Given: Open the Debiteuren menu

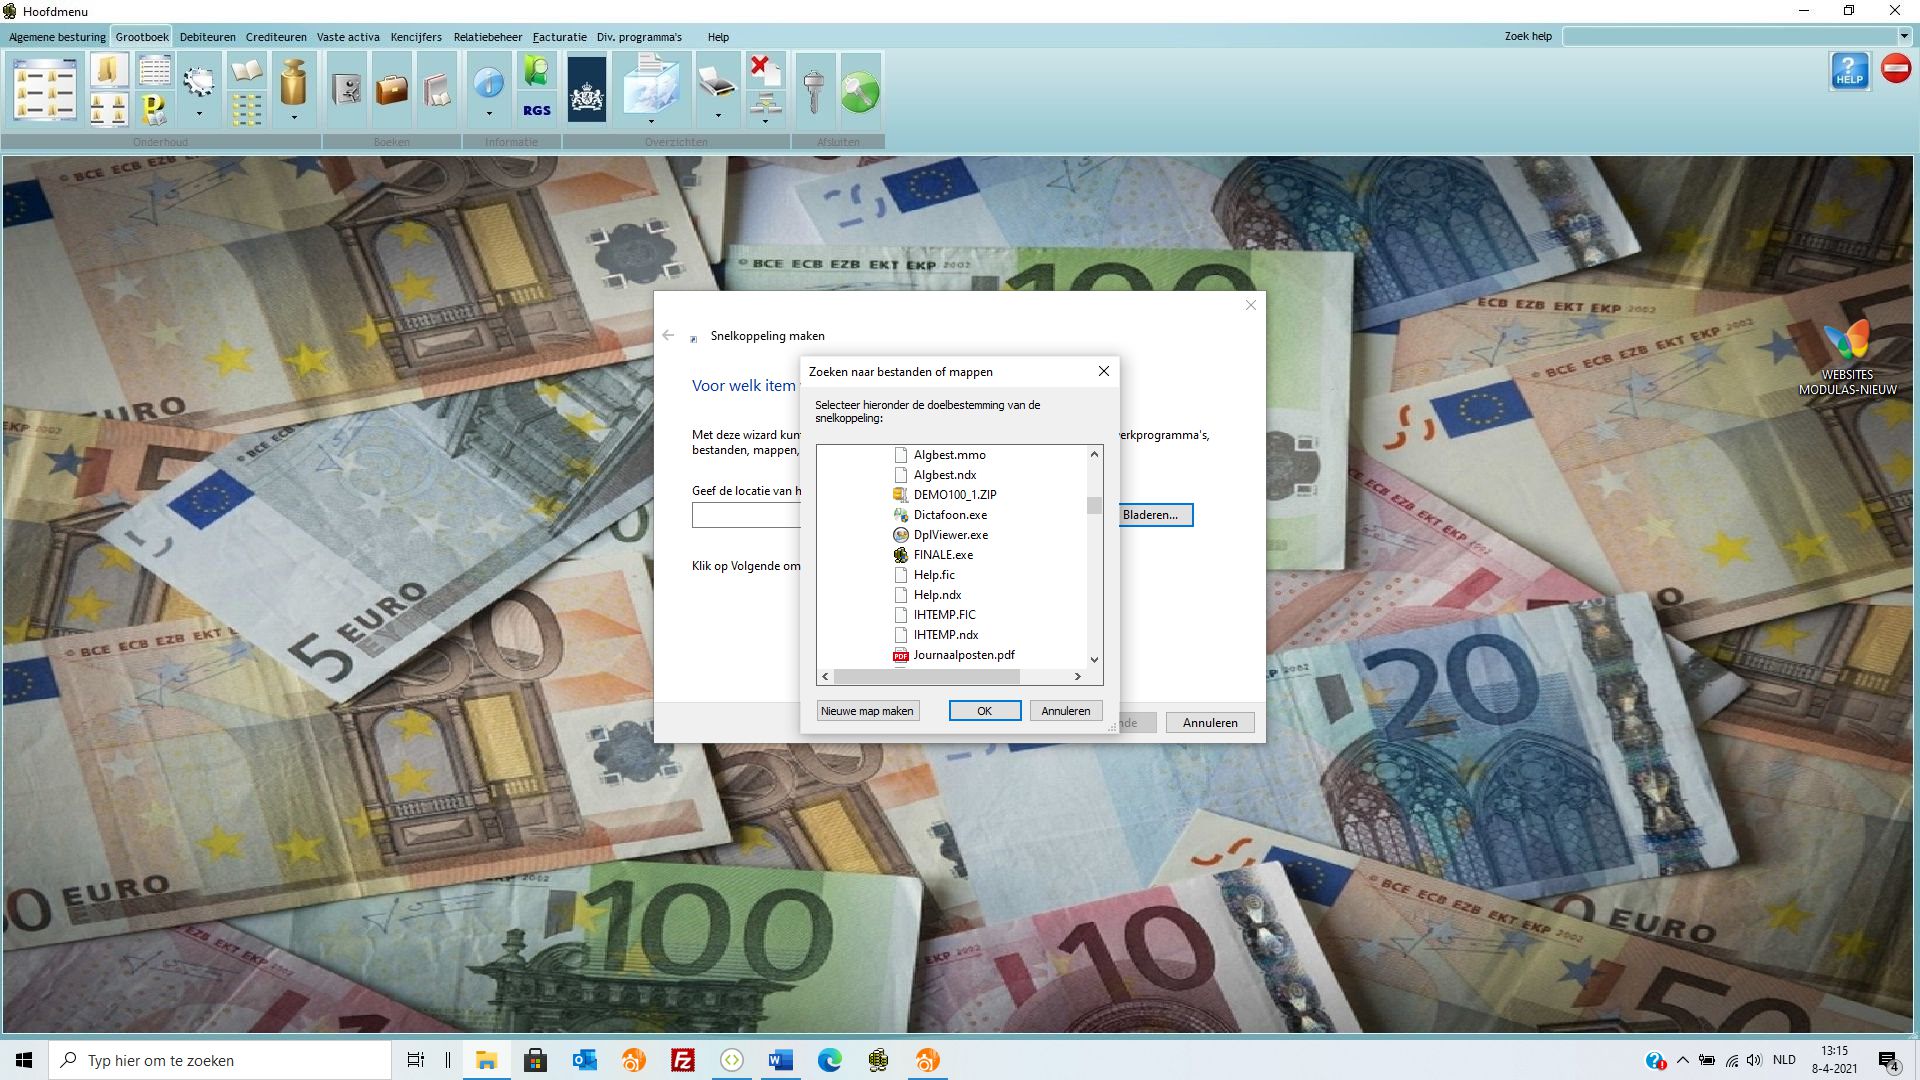Looking at the screenshot, I should click(x=208, y=37).
